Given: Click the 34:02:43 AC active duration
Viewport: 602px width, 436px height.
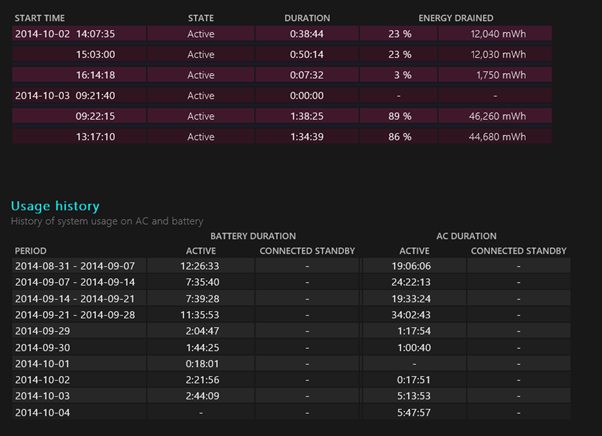Looking at the screenshot, I should (414, 314).
